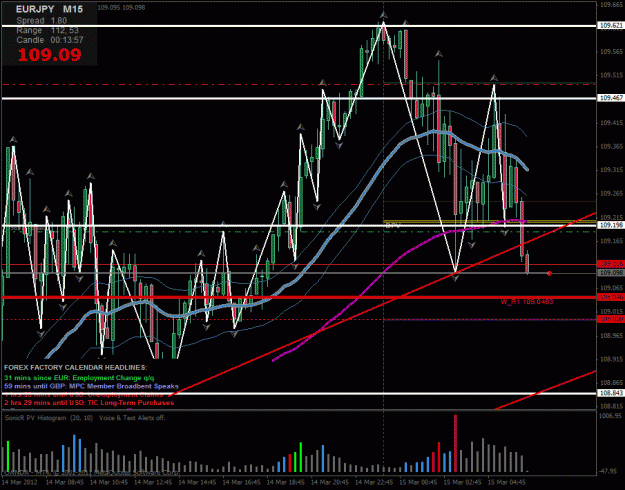
Task: Click the W_R1 109.0483 pivot label
Action: click(x=527, y=302)
